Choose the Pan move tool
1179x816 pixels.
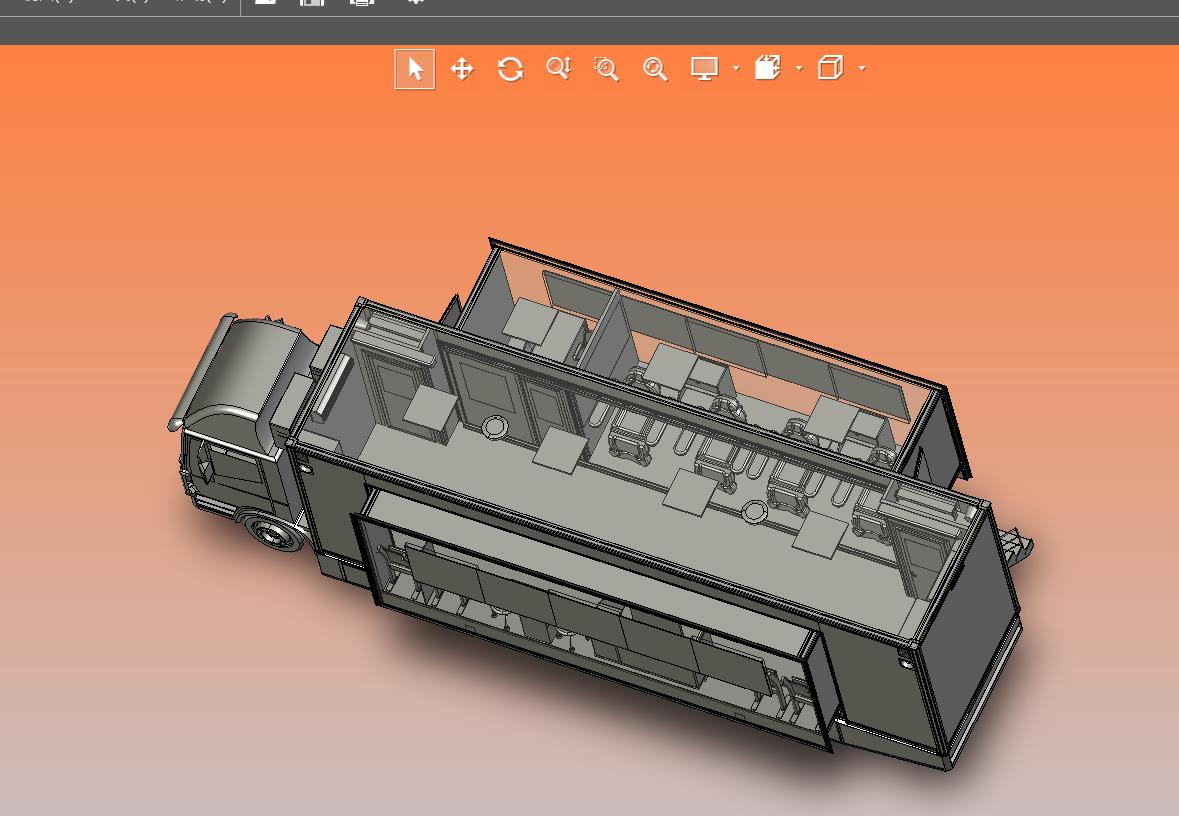pos(462,69)
